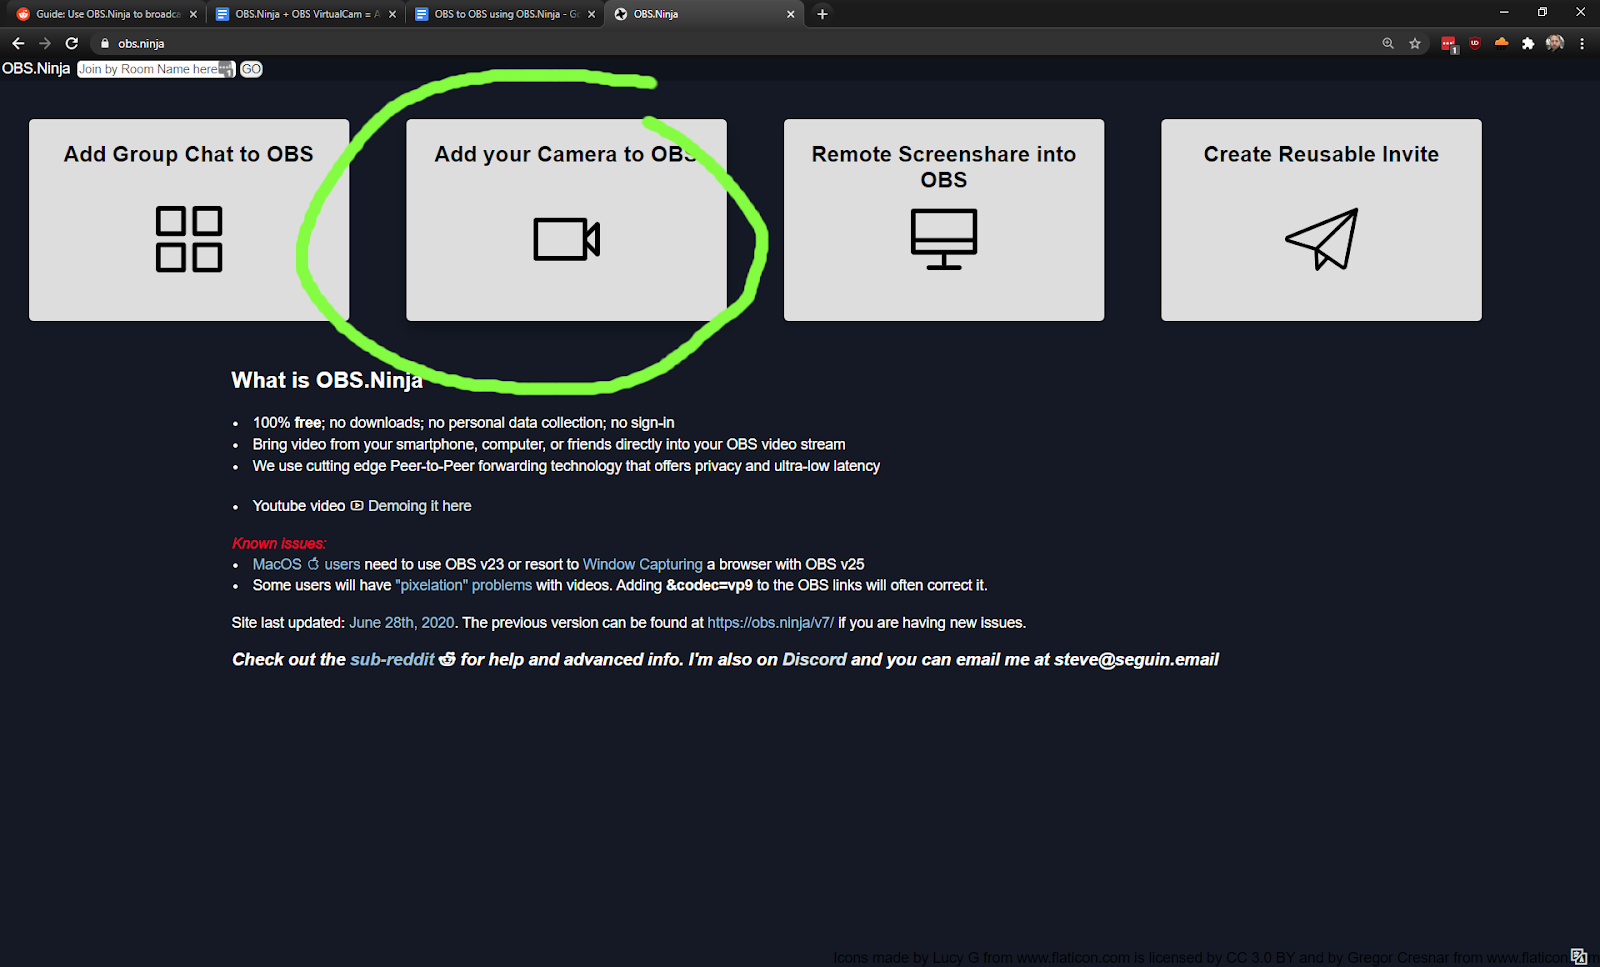Click the reddit alien icon
Image resolution: width=1600 pixels, height=967 pixels.
coord(447,659)
